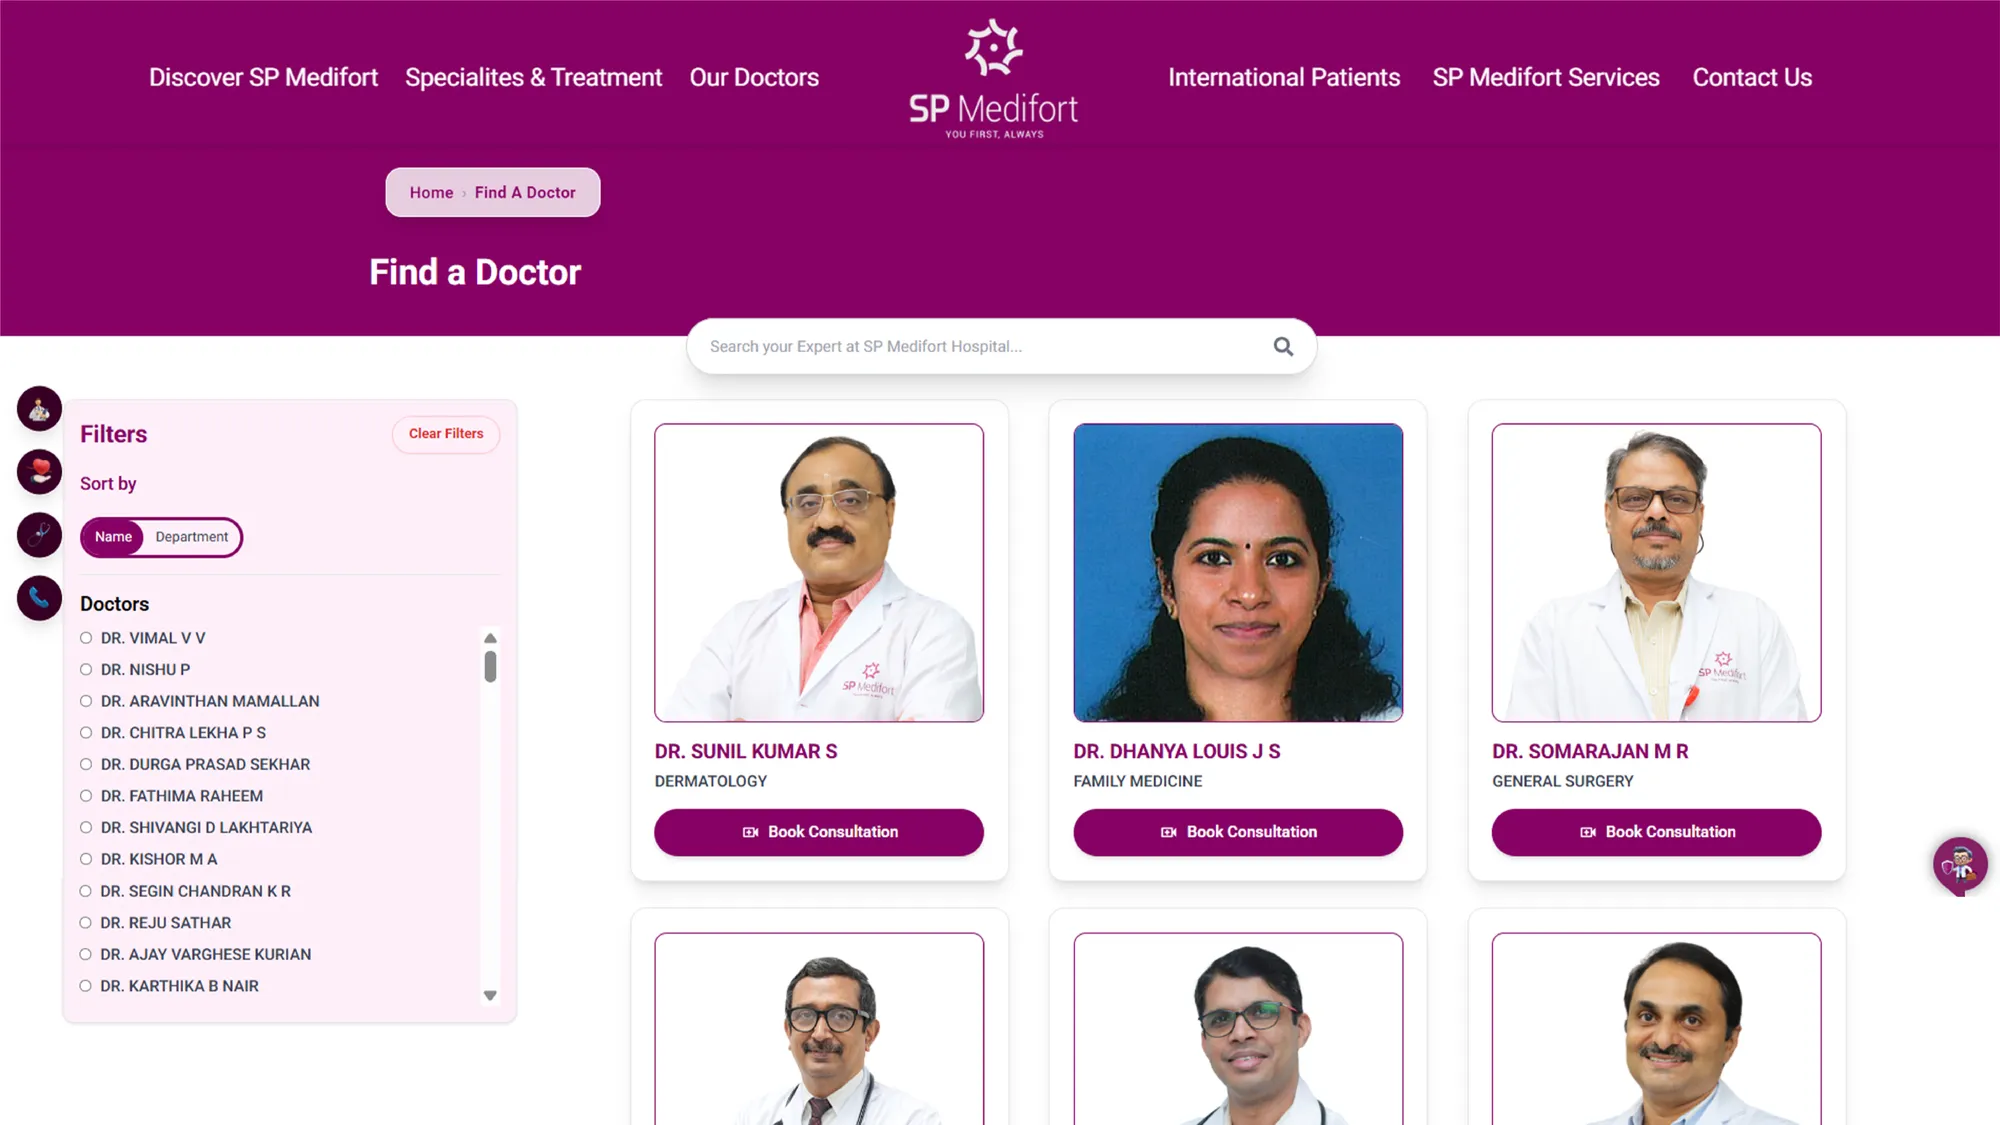Screen dimensions: 2000x1125
Task: Open the chatbot assistant floating icon
Action: coord(1960,865)
